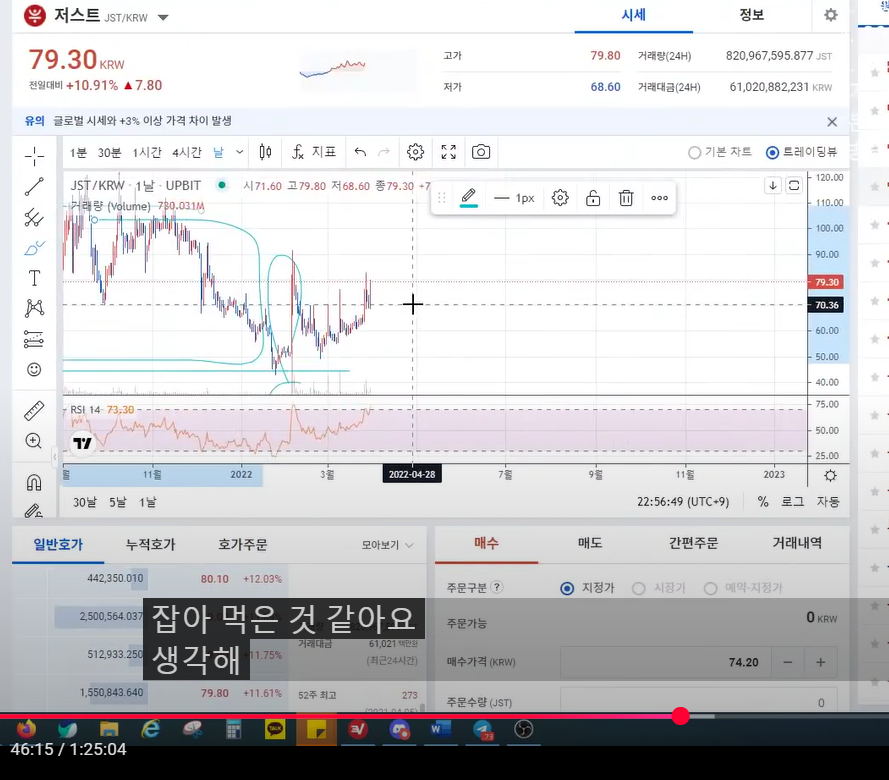Image resolution: width=889 pixels, height=780 pixels.
Task: Open candlestick chart type selector
Action: pyautogui.click(x=265, y=152)
